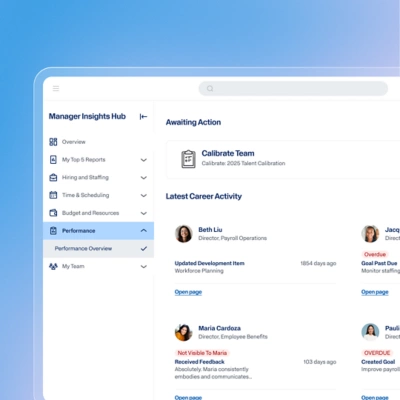Open the hamburger menu icon
Viewport: 400px width, 400px height.
(56, 88)
